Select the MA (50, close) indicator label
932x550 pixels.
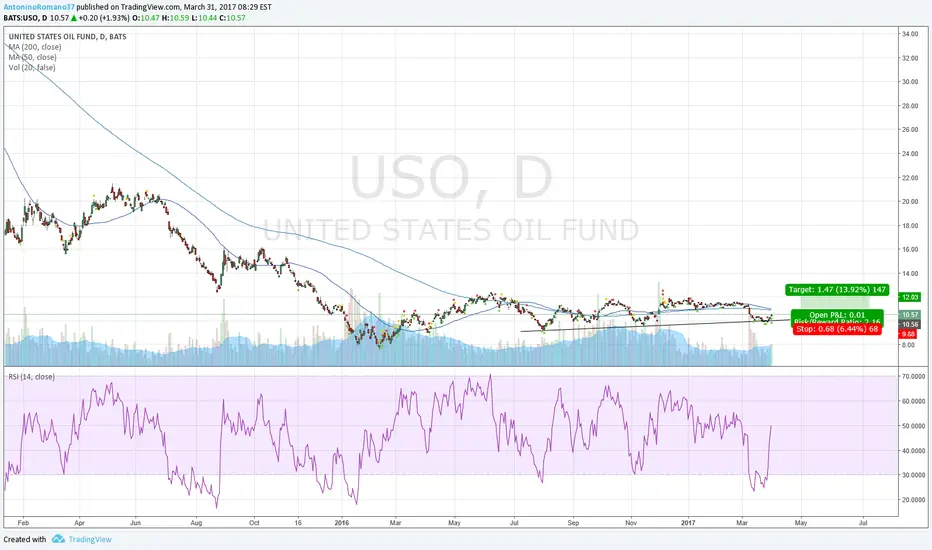click(33, 57)
